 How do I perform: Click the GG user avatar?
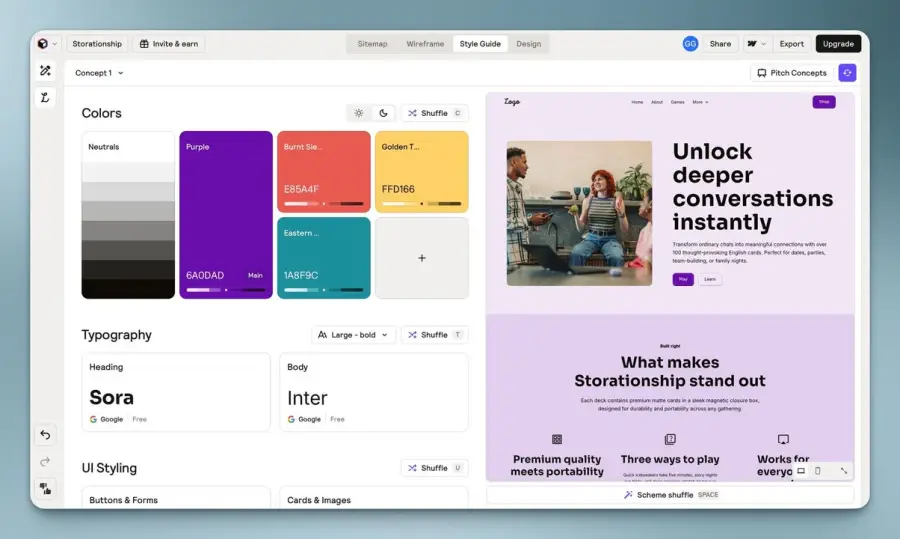pos(690,44)
